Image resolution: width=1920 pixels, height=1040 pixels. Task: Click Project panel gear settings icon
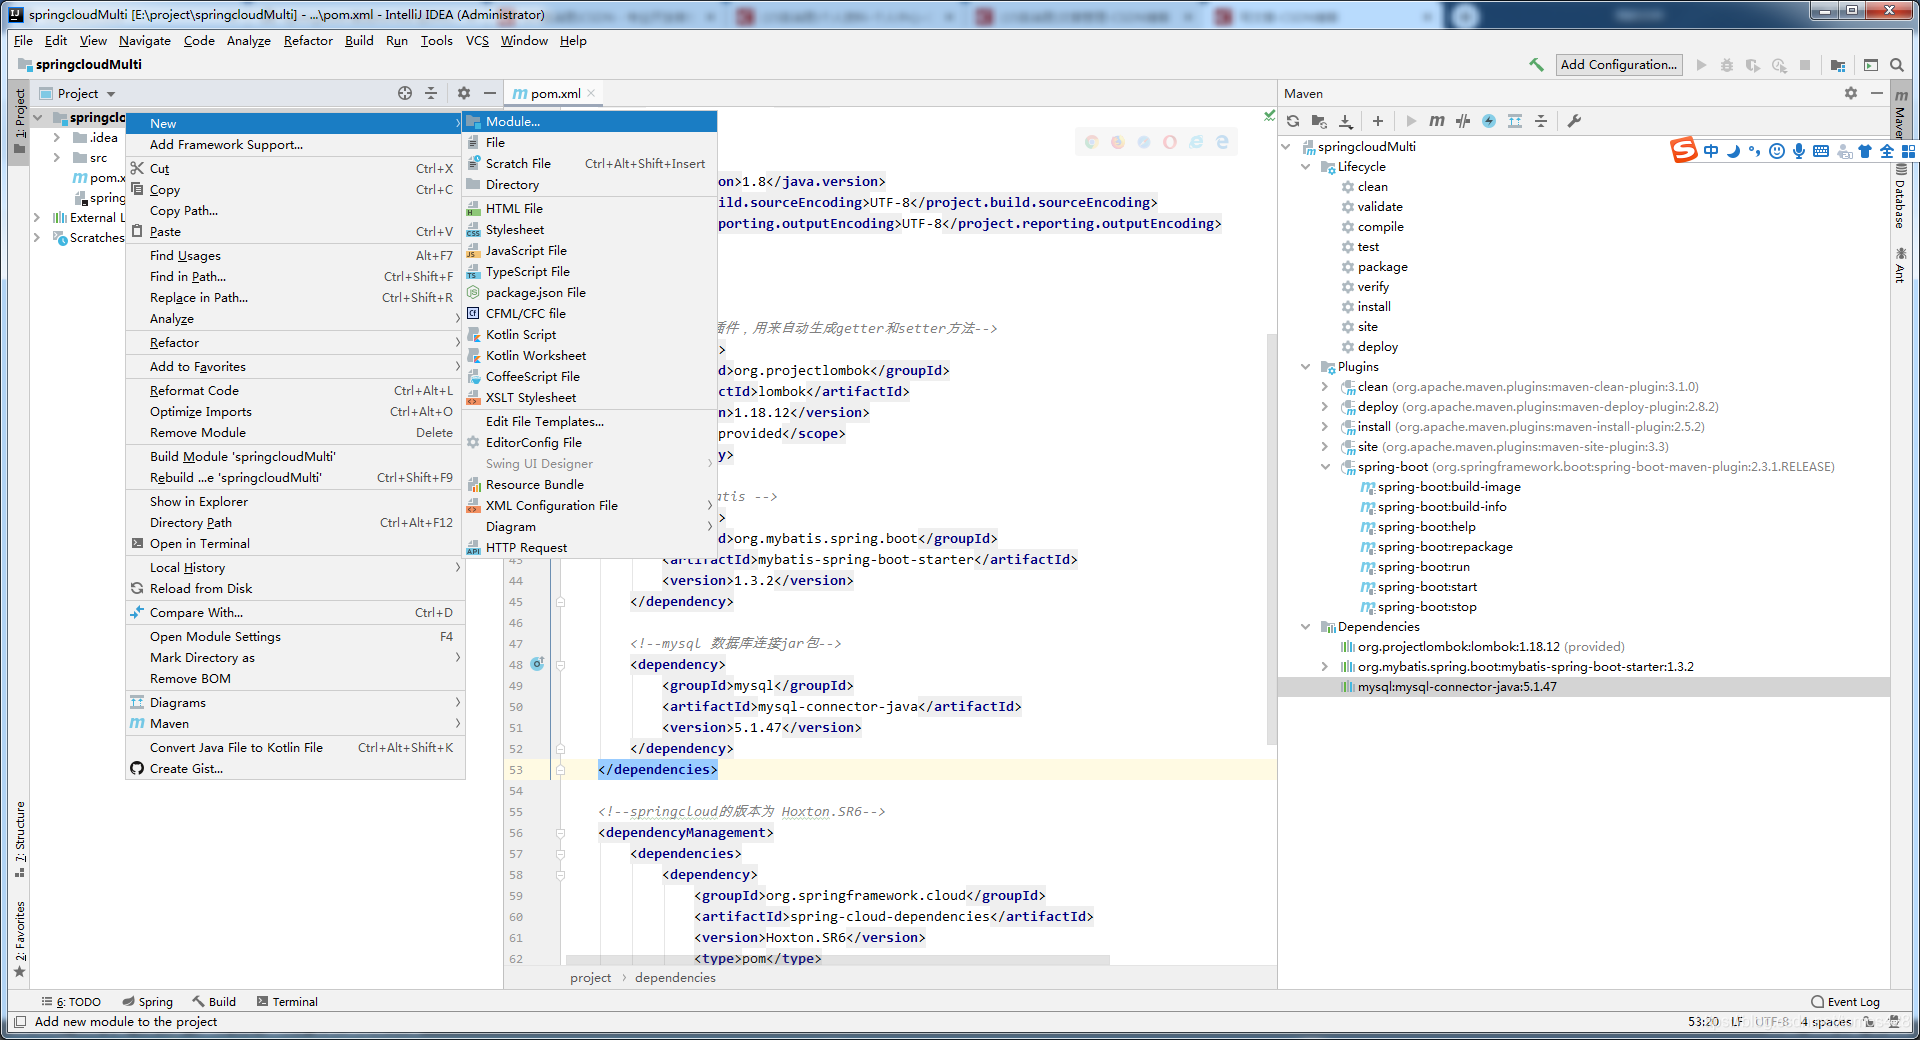464,93
